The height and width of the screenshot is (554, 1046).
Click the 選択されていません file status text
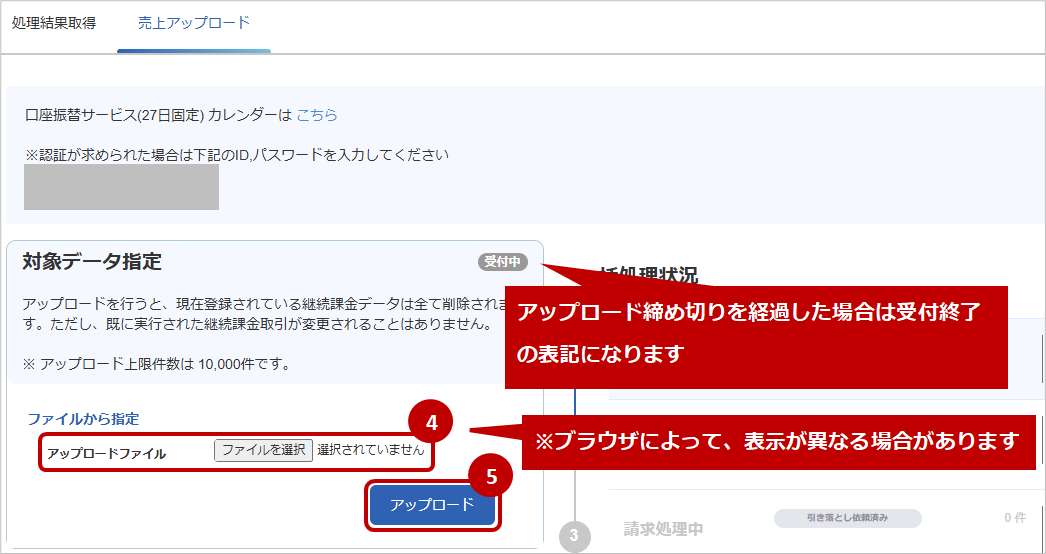point(371,451)
